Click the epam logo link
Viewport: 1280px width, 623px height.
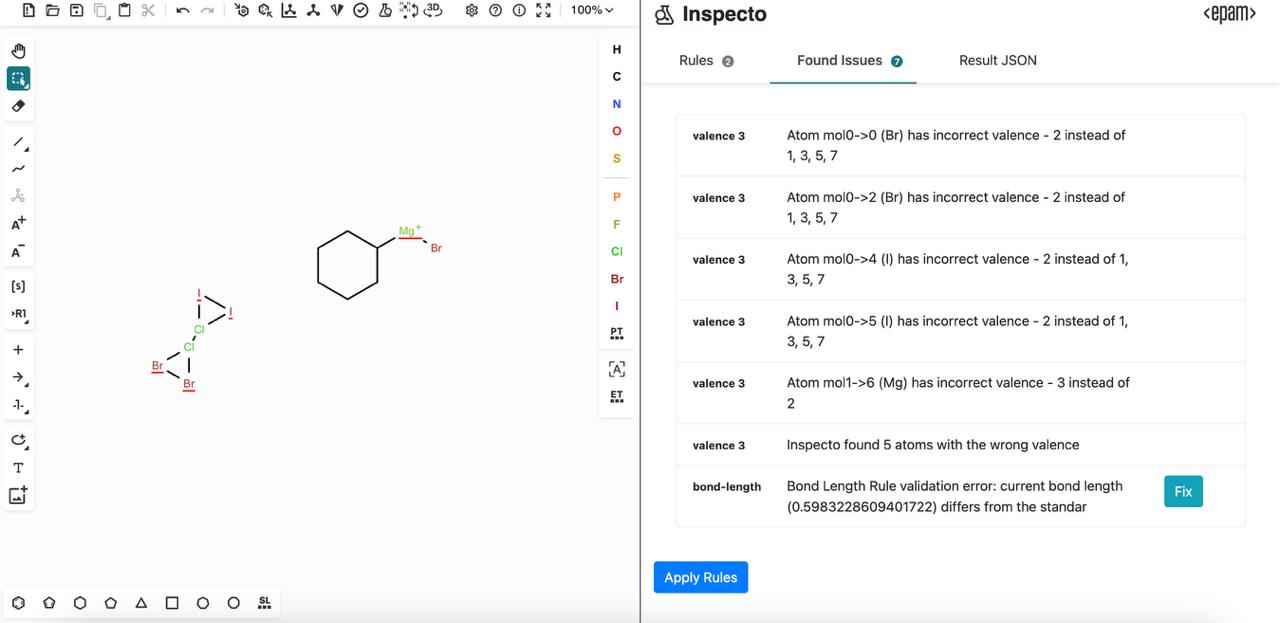(1229, 14)
